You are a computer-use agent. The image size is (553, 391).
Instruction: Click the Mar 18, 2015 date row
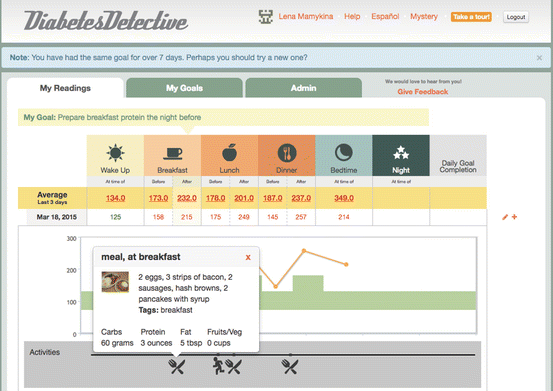(57, 217)
